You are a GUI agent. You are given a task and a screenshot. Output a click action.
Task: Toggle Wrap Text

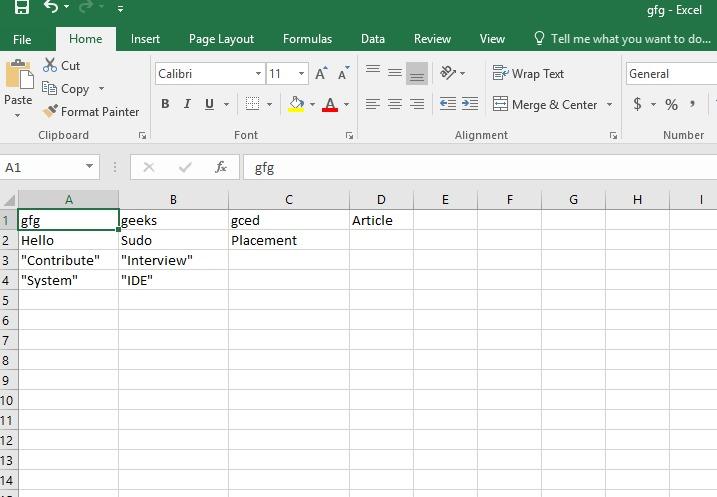pyautogui.click(x=528, y=74)
